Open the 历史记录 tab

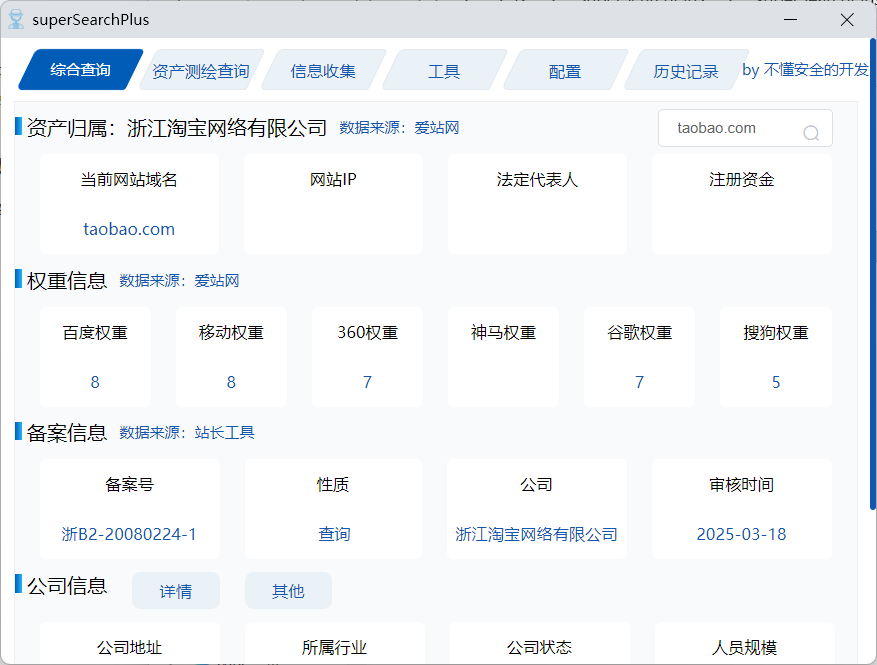686,71
